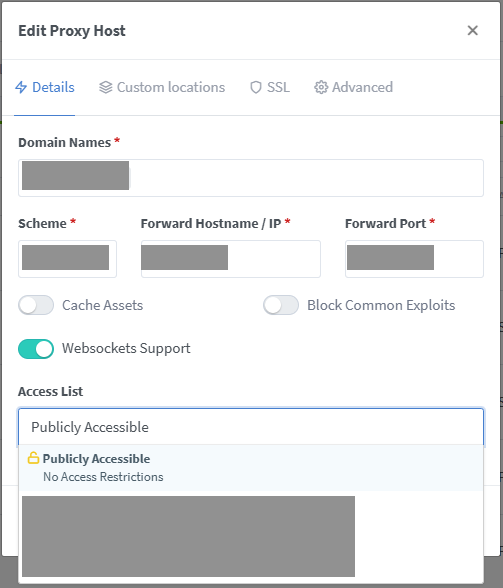The width and height of the screenshot is (503, 588).
Task: Click the gear icon beside Advanced
Action: point(321,87)
